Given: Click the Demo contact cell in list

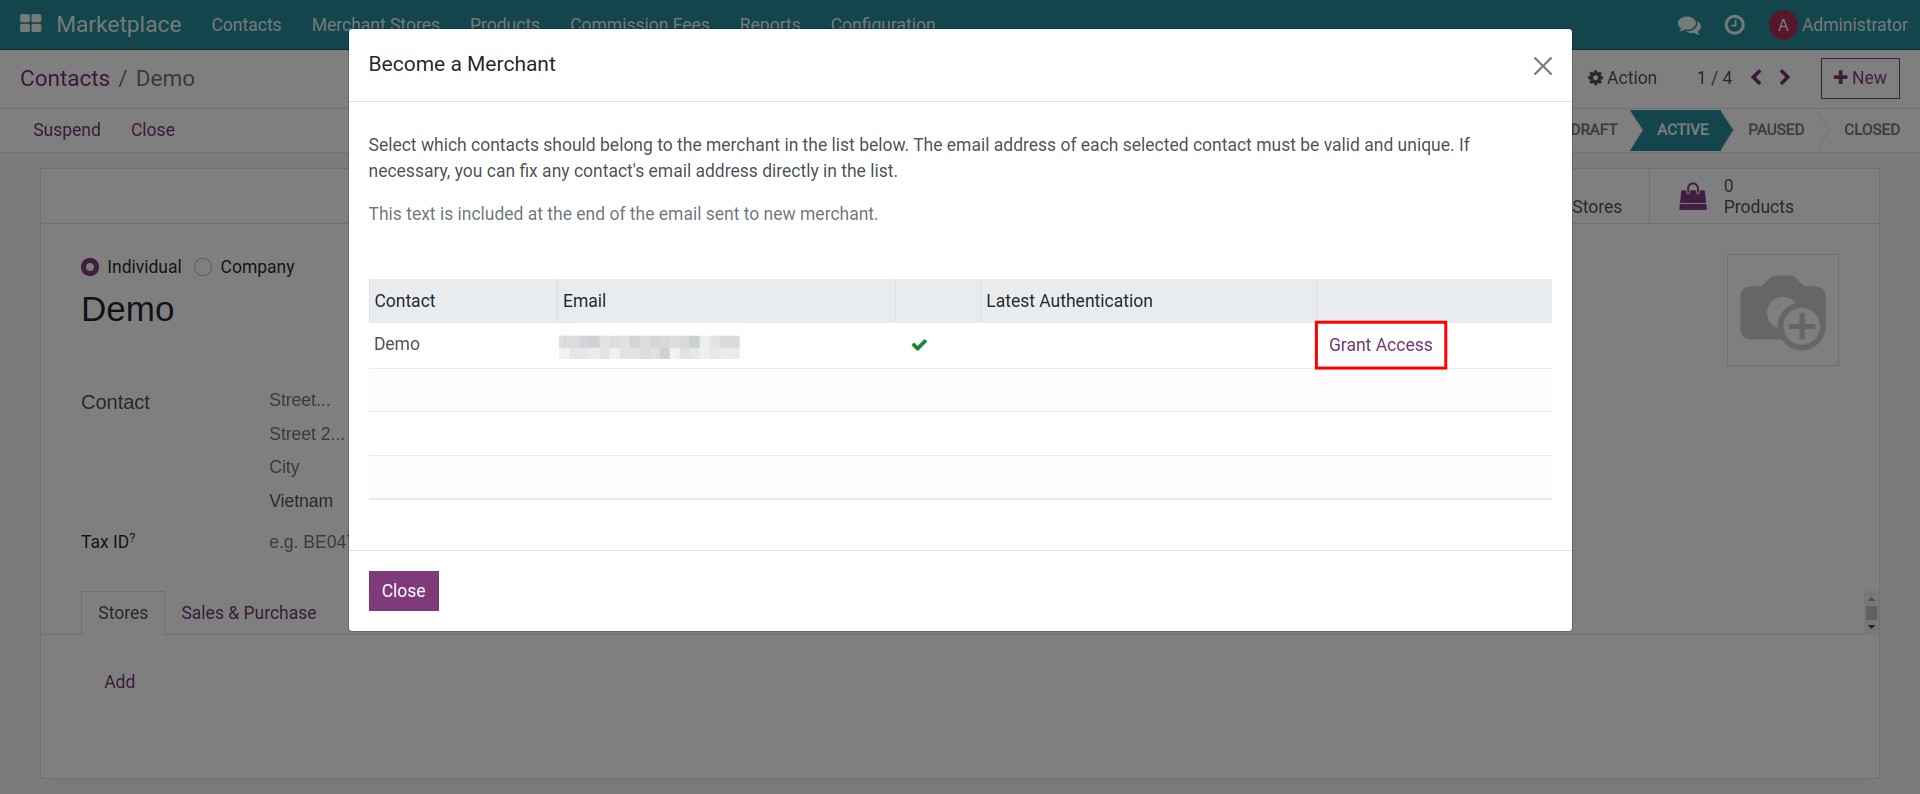Looking at the screenshot, I should coord(463,345).
